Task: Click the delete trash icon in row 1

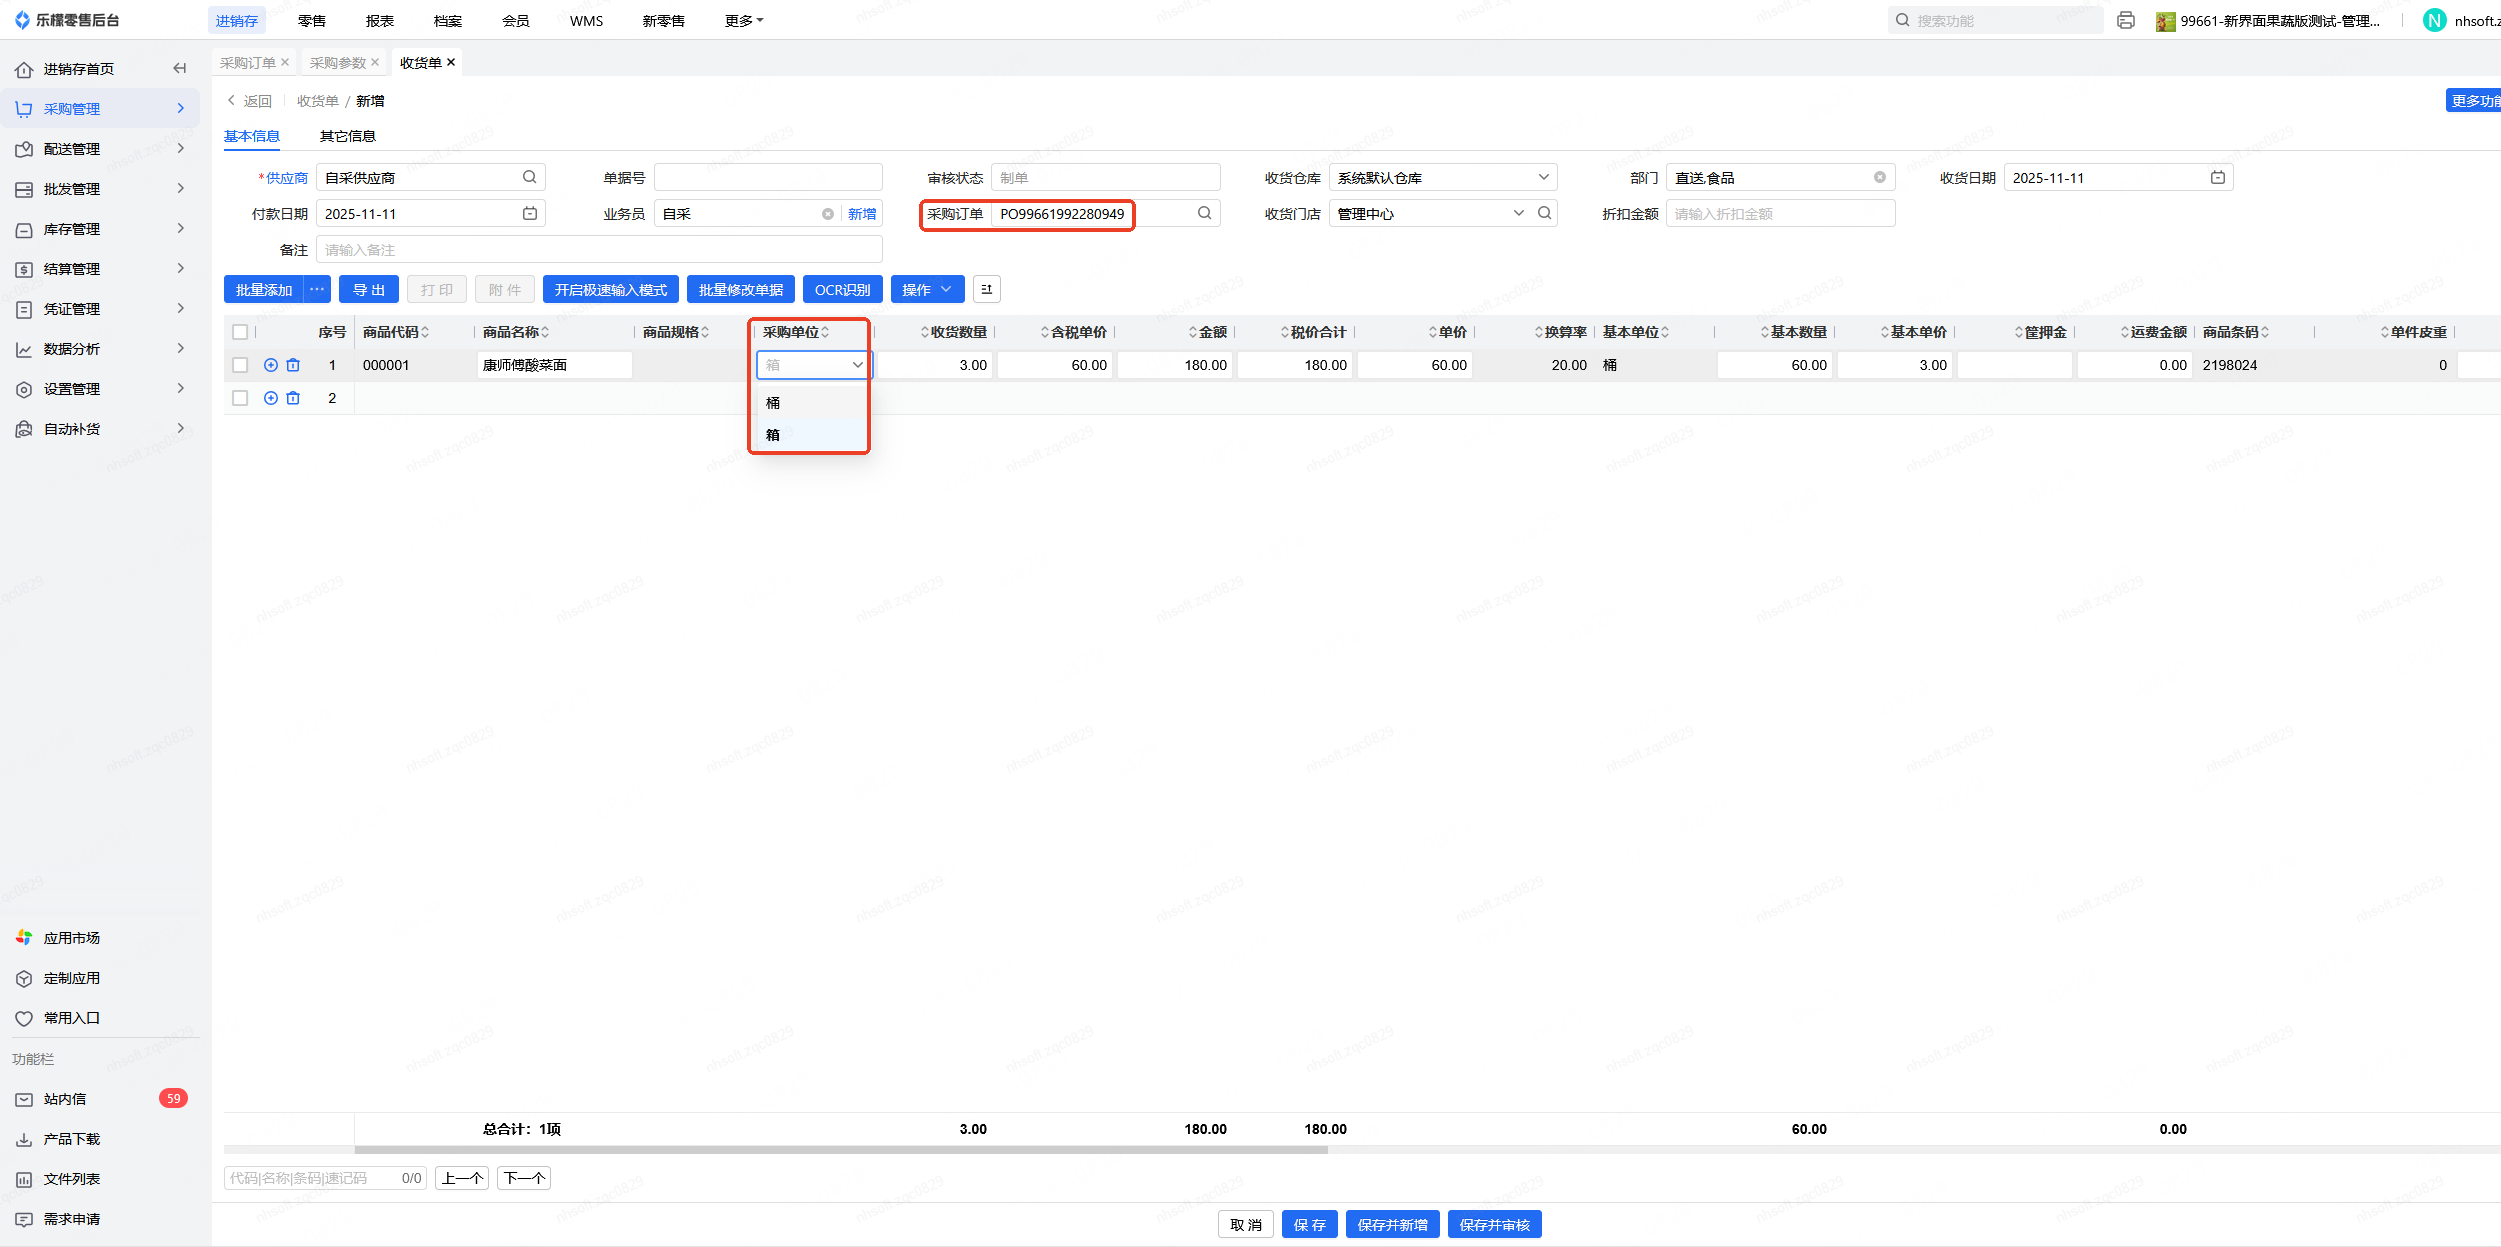Action: click(293, 365)
